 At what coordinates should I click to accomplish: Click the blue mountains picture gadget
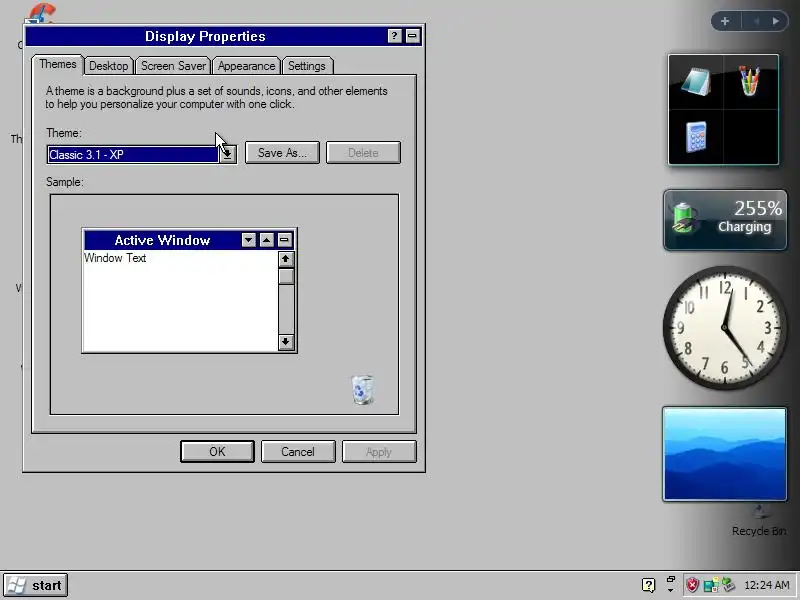coord(724,454)
